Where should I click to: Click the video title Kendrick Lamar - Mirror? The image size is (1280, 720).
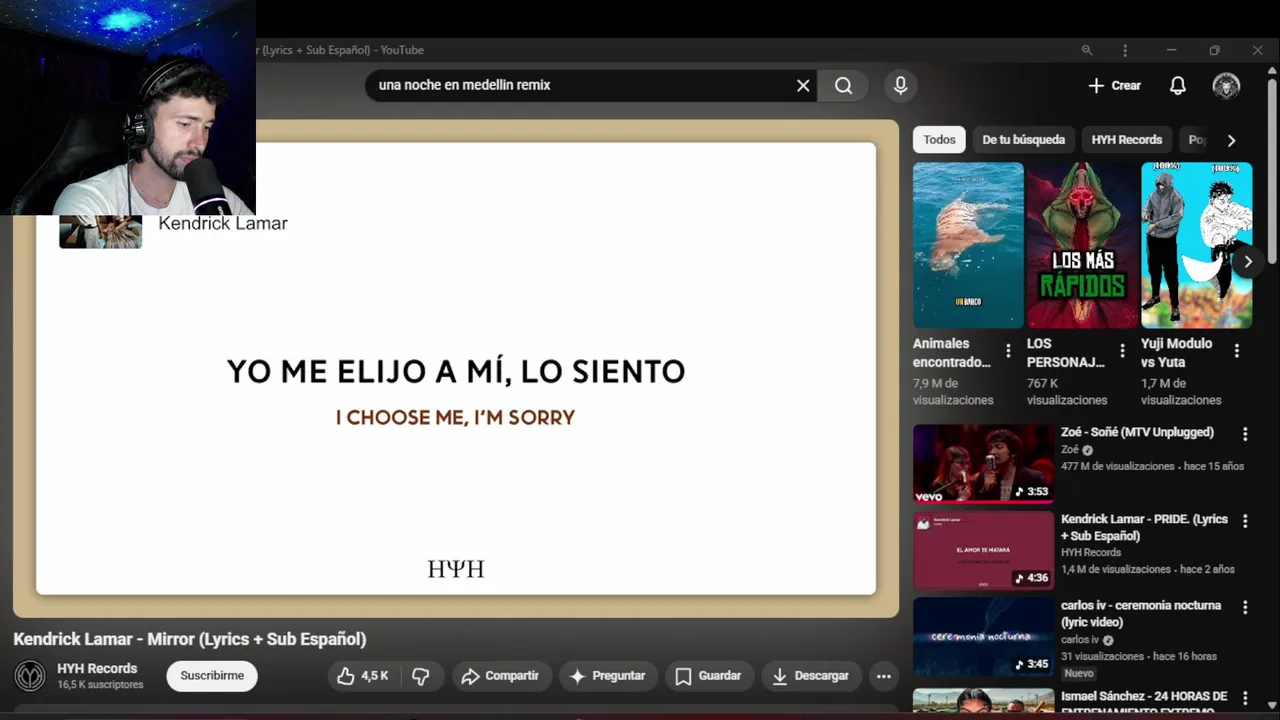pyautogui.click(x=190, y=639)
